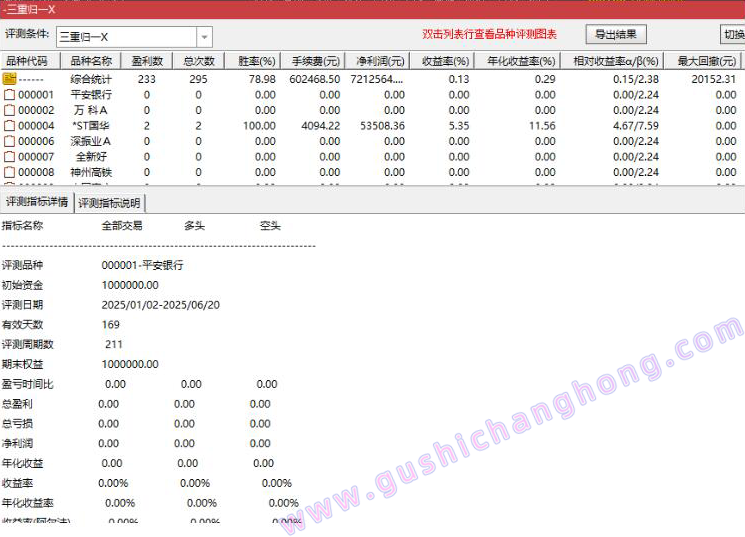
Task: Click stock code 000006
Action: 36,142
